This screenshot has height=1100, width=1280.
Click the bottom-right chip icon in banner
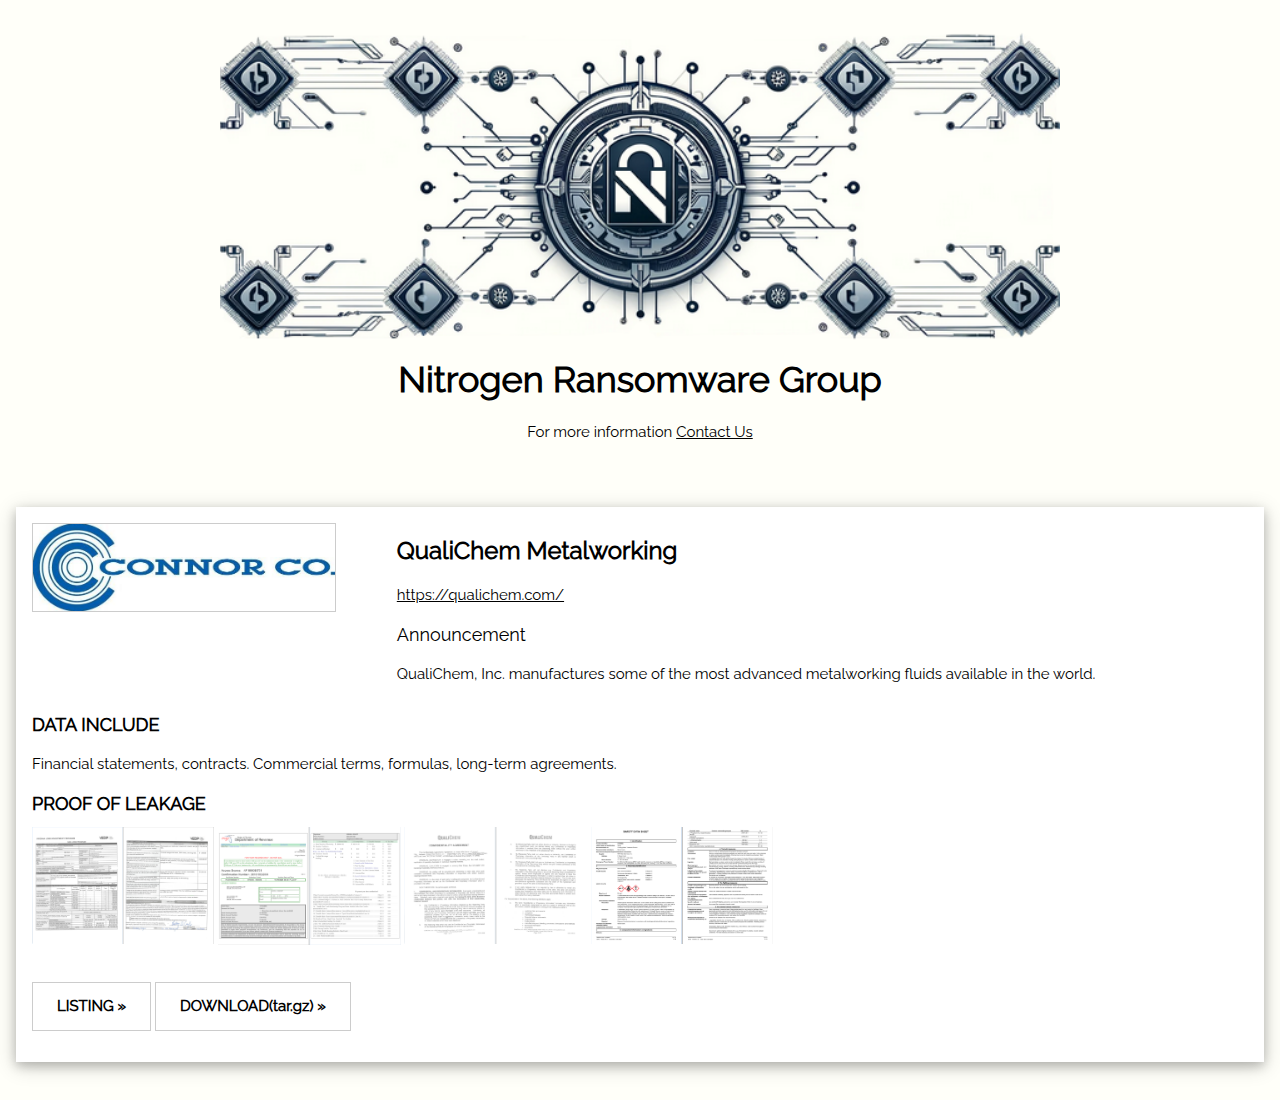point(1021,297)
